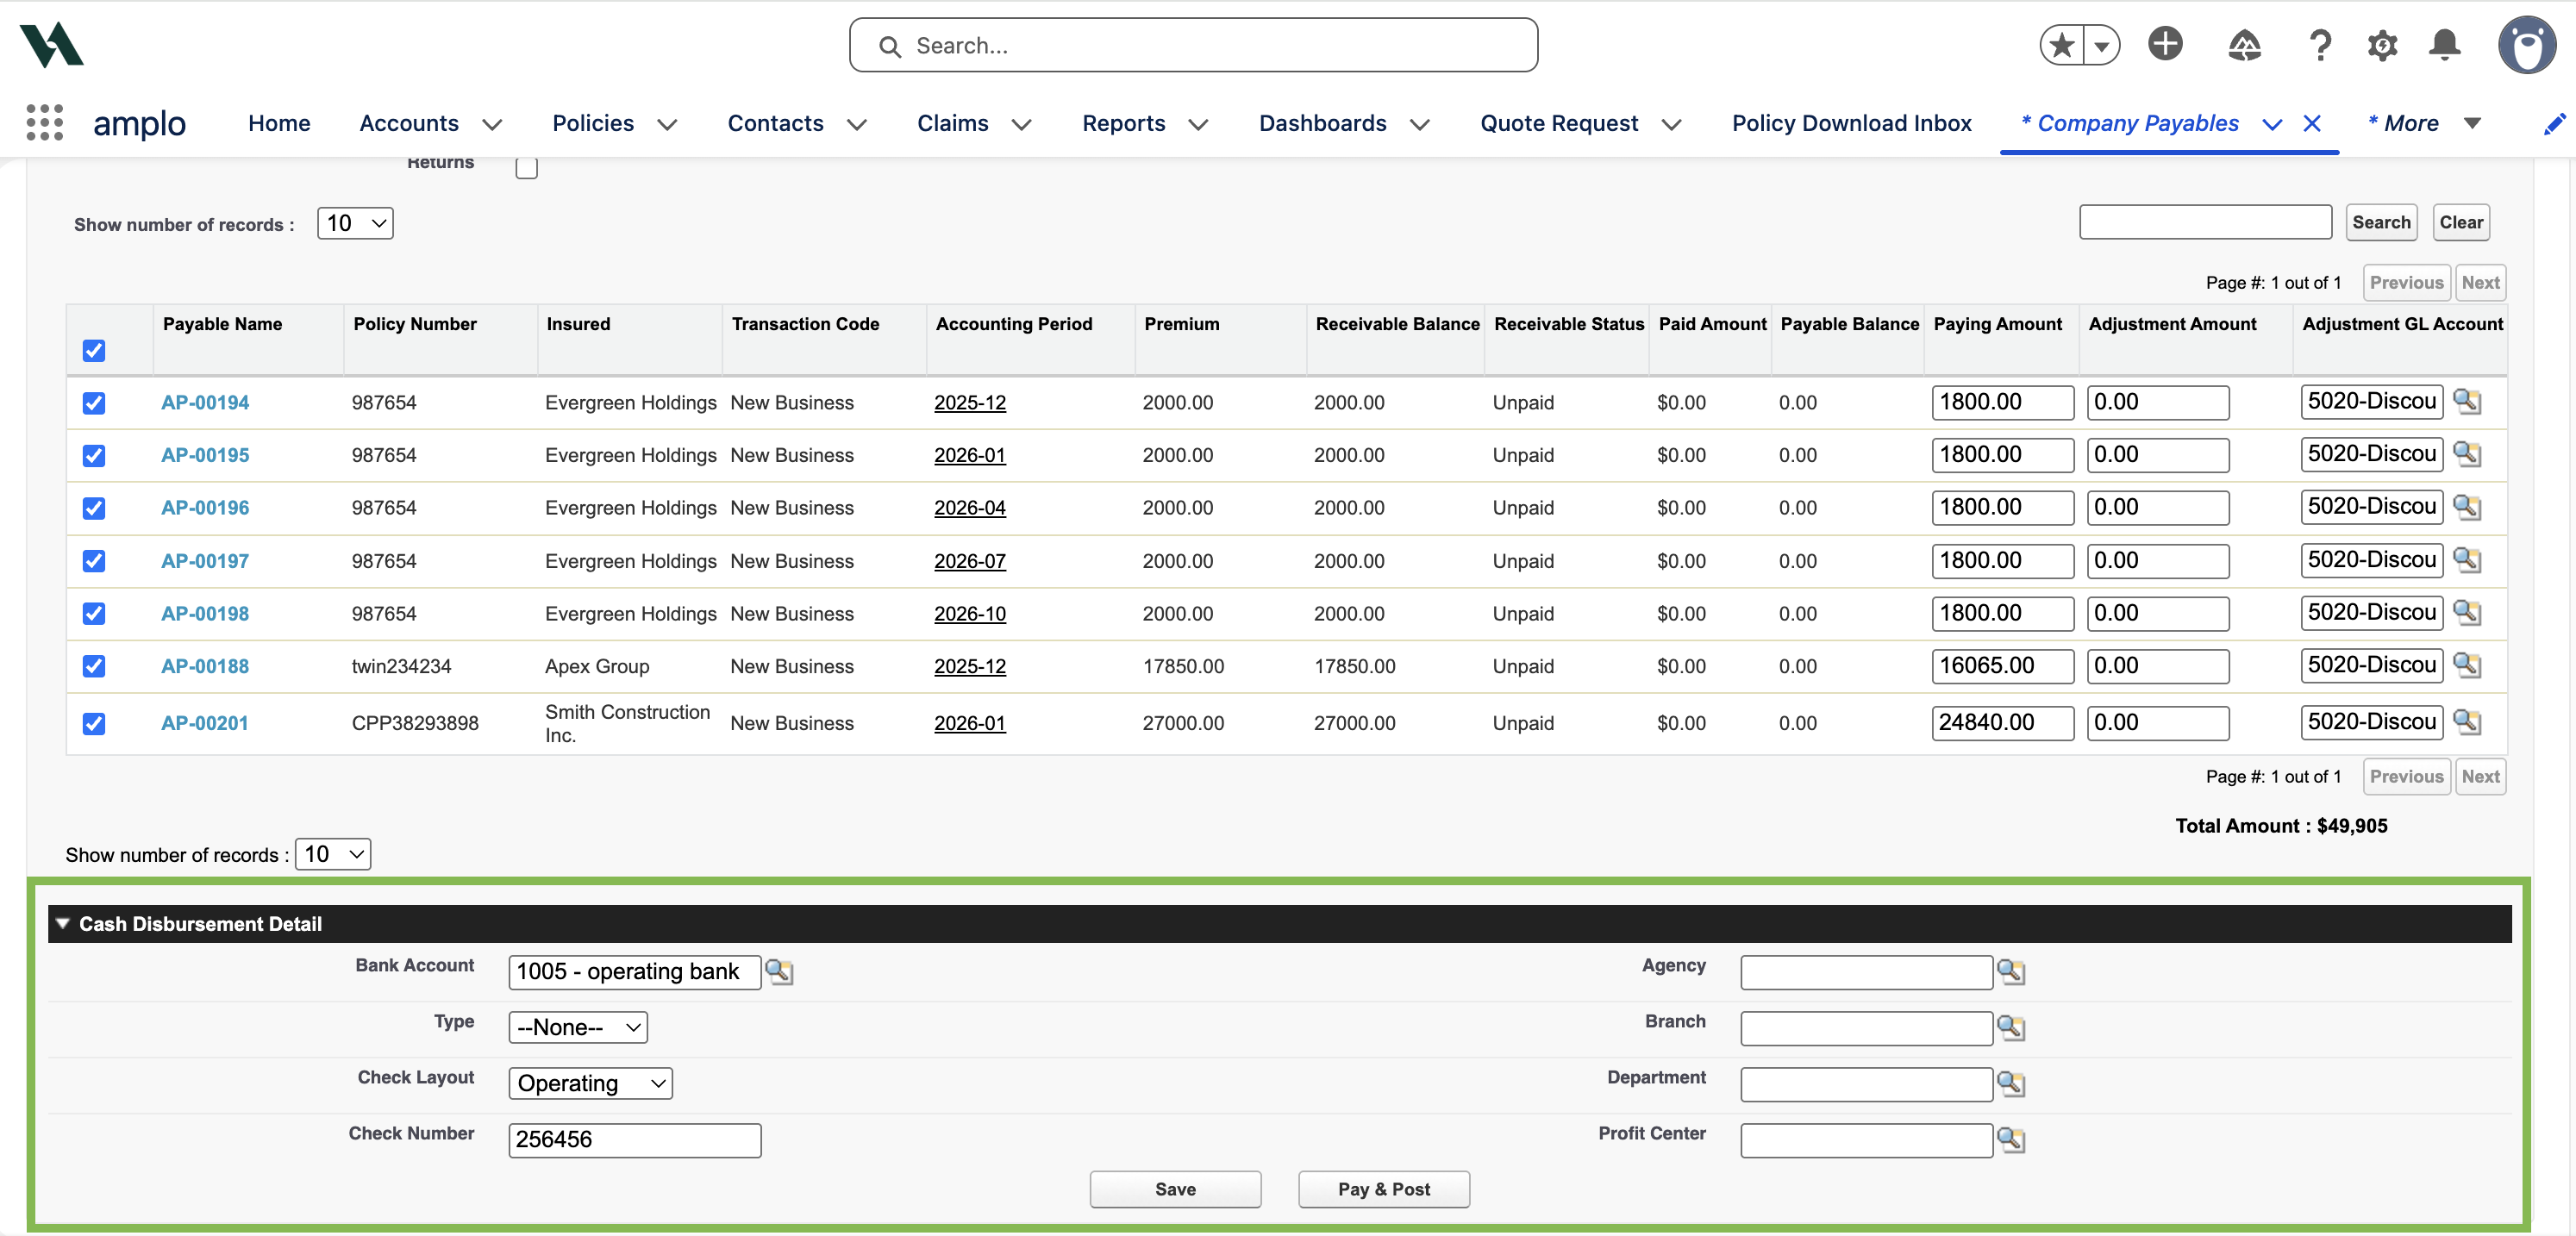Click the table filter text box

click(2205, 222)
